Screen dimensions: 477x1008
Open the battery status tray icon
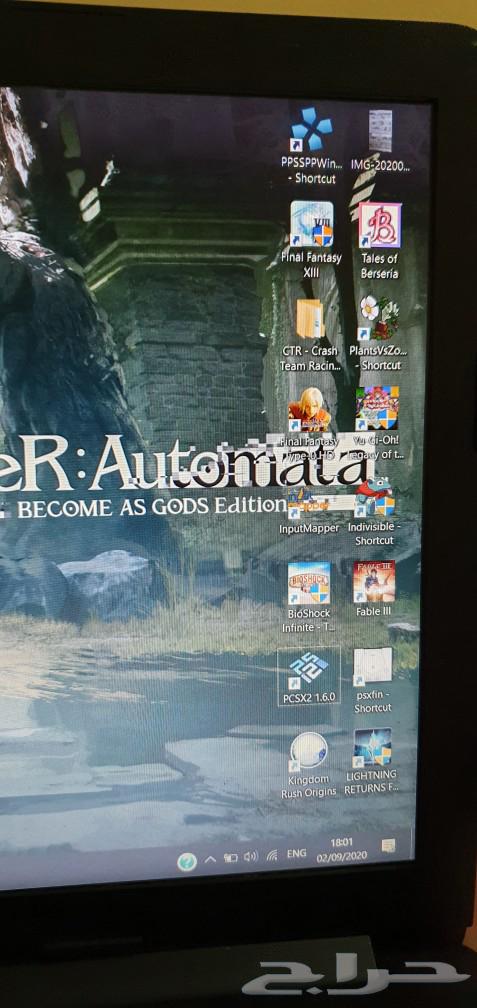tap(230, 858)
